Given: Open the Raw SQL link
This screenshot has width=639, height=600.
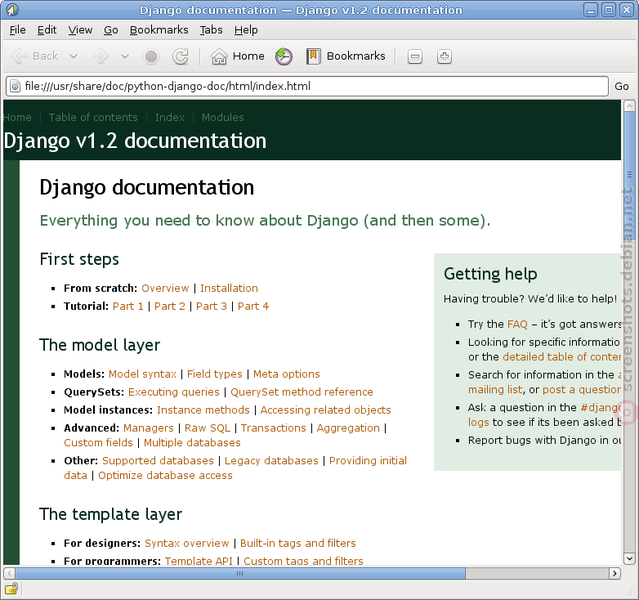Looking at the screenshot, I should [x=207, y=428].
